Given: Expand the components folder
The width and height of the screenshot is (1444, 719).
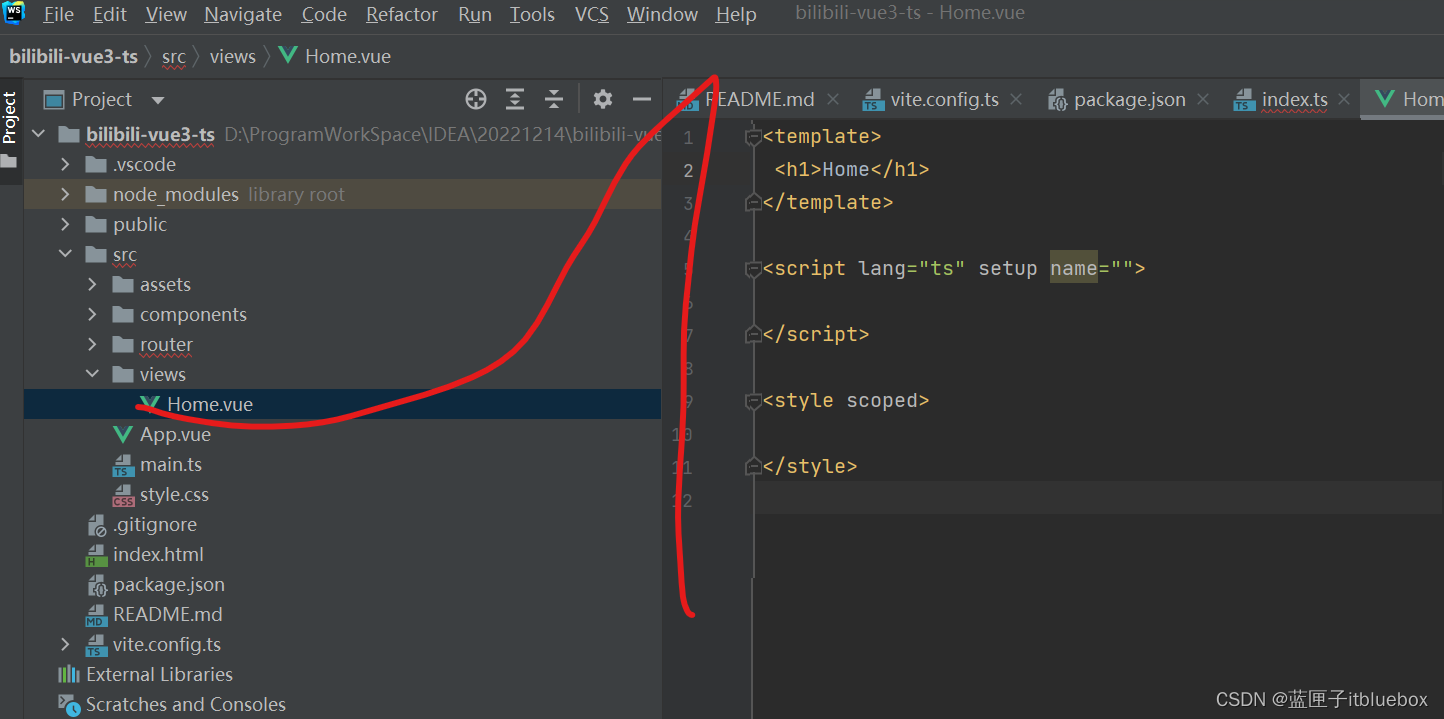Looking at the screenshot, I should [x=93, y=314].
